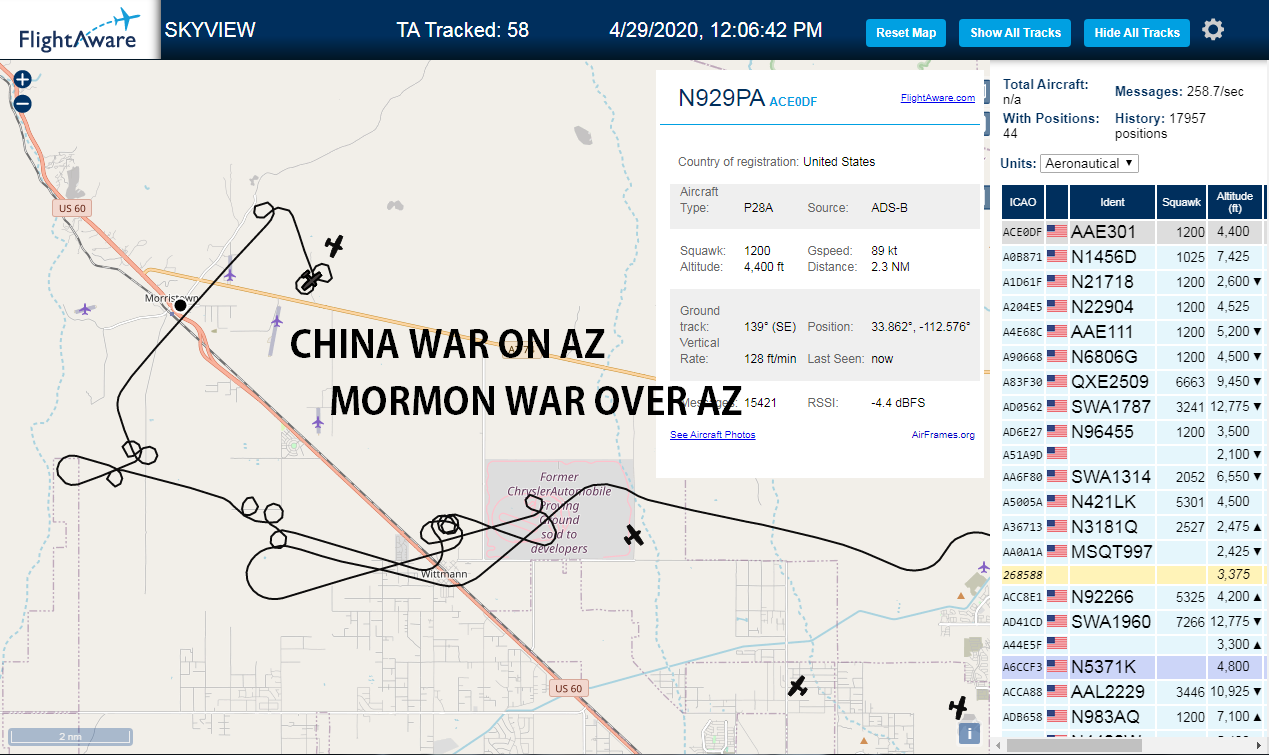This screenshot has height=755, width=1269.
Task: Click the Wittmann label on the map
Action: coord(444,575)
